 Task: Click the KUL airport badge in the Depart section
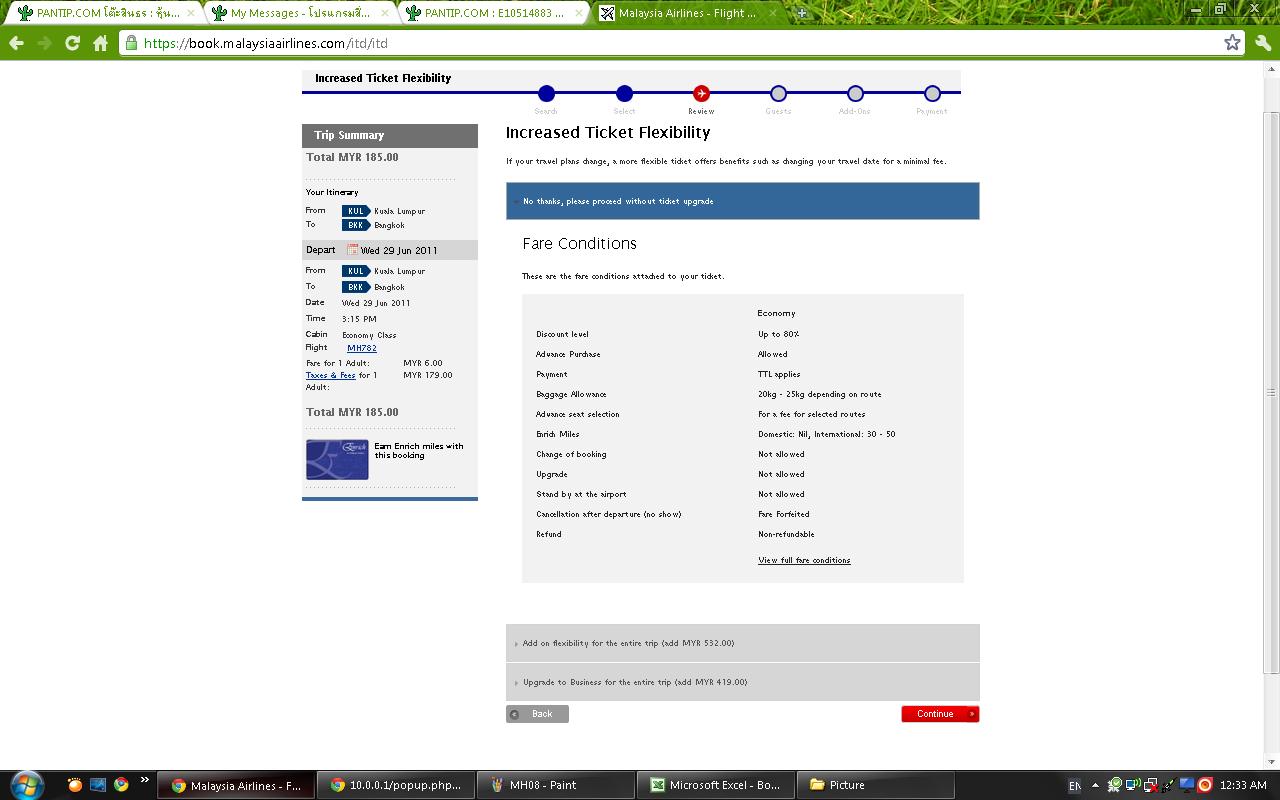tap(356, 271)
